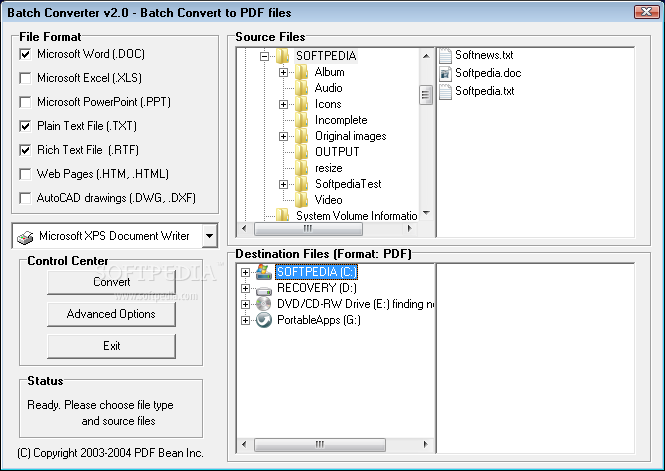The image size is (665, 471).
Task: Click source tree horizontal scrollbar thumb
Action: click(308, 229)
